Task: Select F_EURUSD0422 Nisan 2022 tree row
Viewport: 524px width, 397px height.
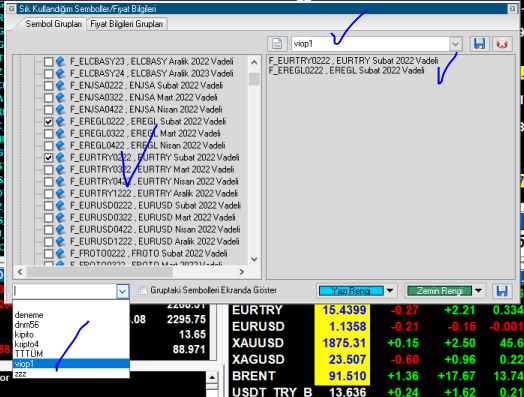Action: (155, 230)
